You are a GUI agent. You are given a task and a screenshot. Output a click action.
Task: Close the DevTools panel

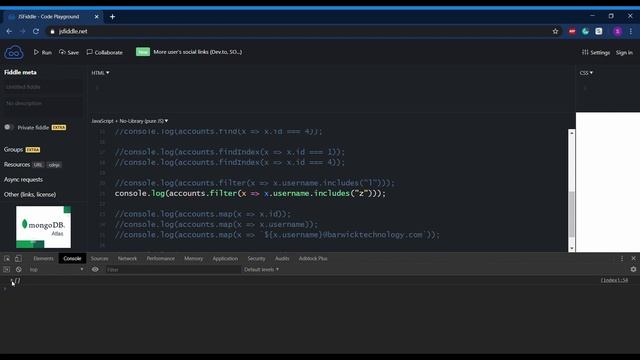tap(633, 258)
